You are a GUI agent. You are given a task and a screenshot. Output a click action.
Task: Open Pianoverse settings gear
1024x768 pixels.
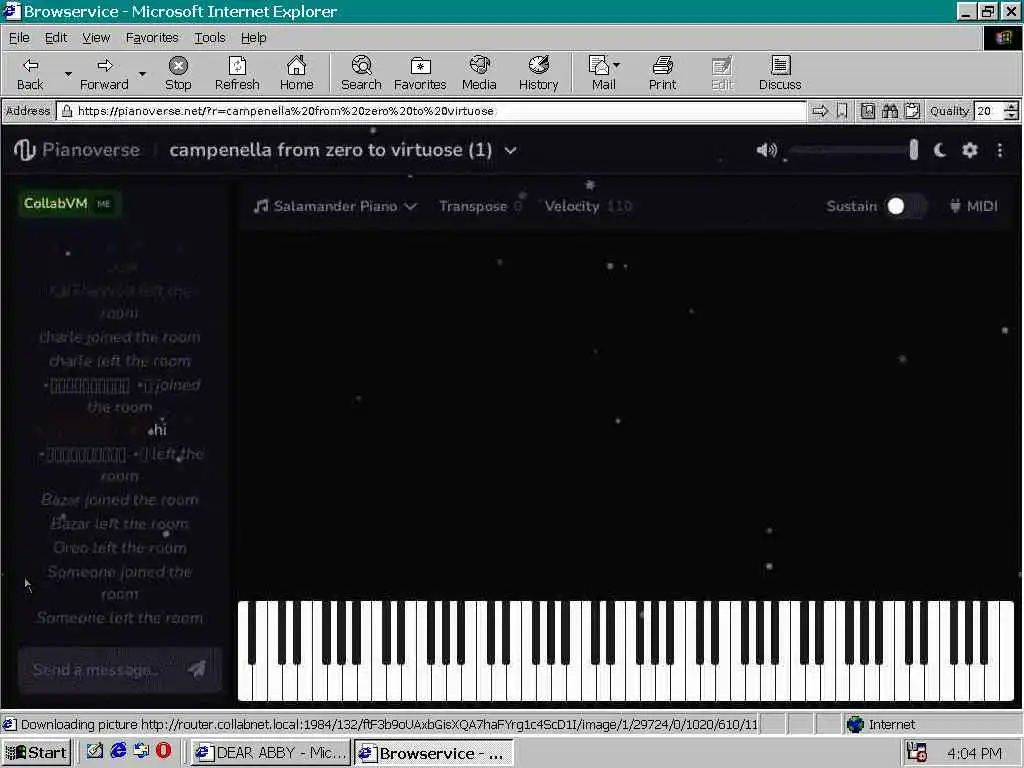pyautogui.click(x=970, y=150)
